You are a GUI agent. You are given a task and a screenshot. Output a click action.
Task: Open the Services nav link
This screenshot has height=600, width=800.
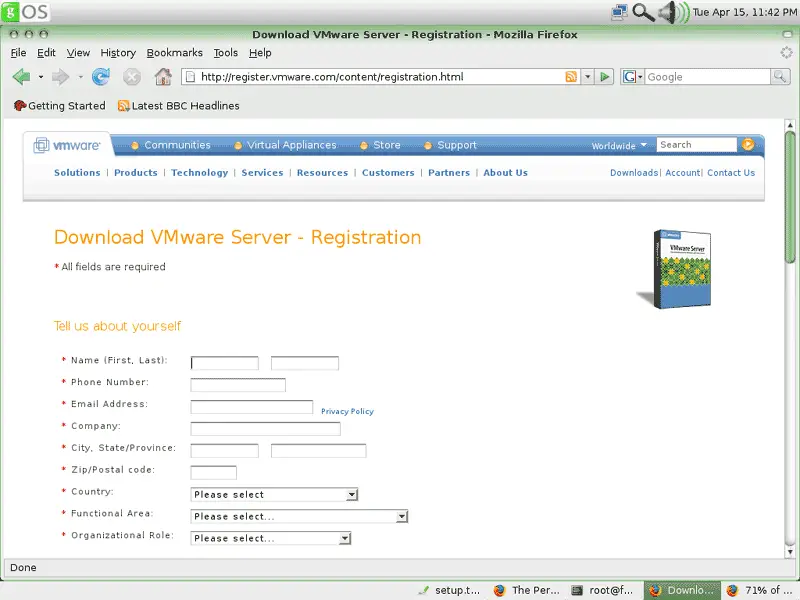pyautogui.click(x=262, y=172)
